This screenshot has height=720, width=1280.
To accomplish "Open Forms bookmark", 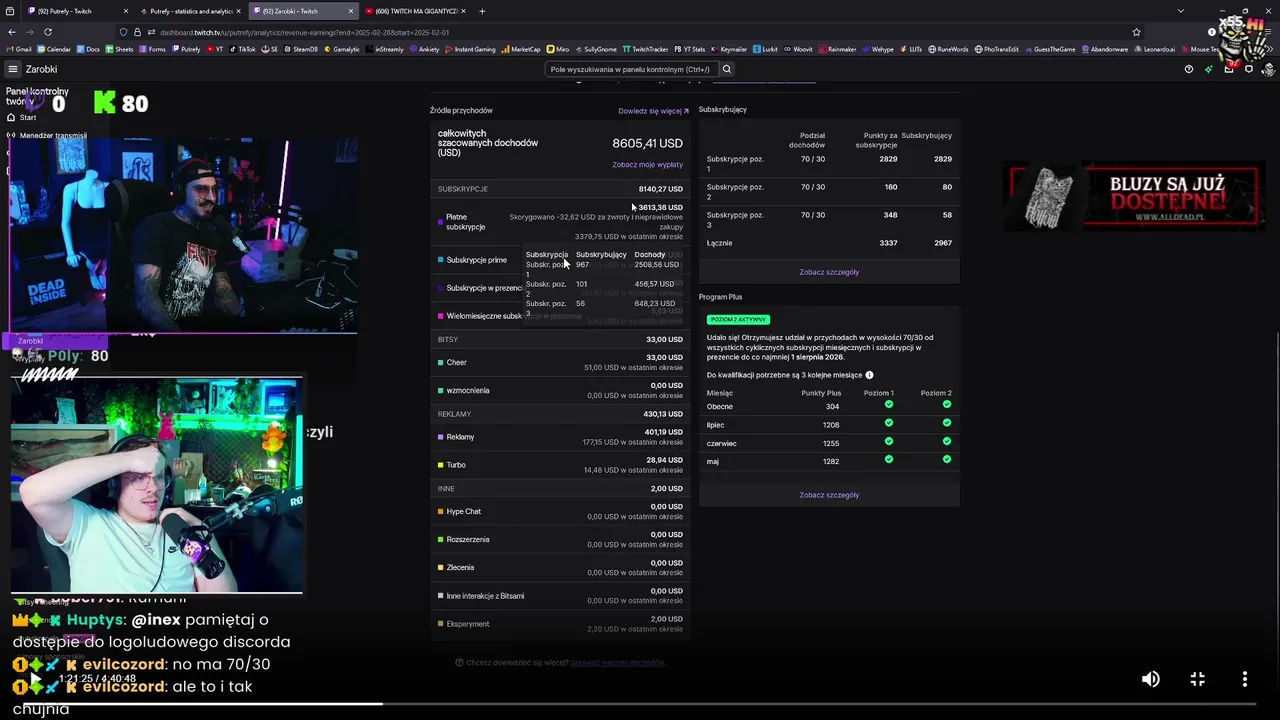I will (152, 49).
